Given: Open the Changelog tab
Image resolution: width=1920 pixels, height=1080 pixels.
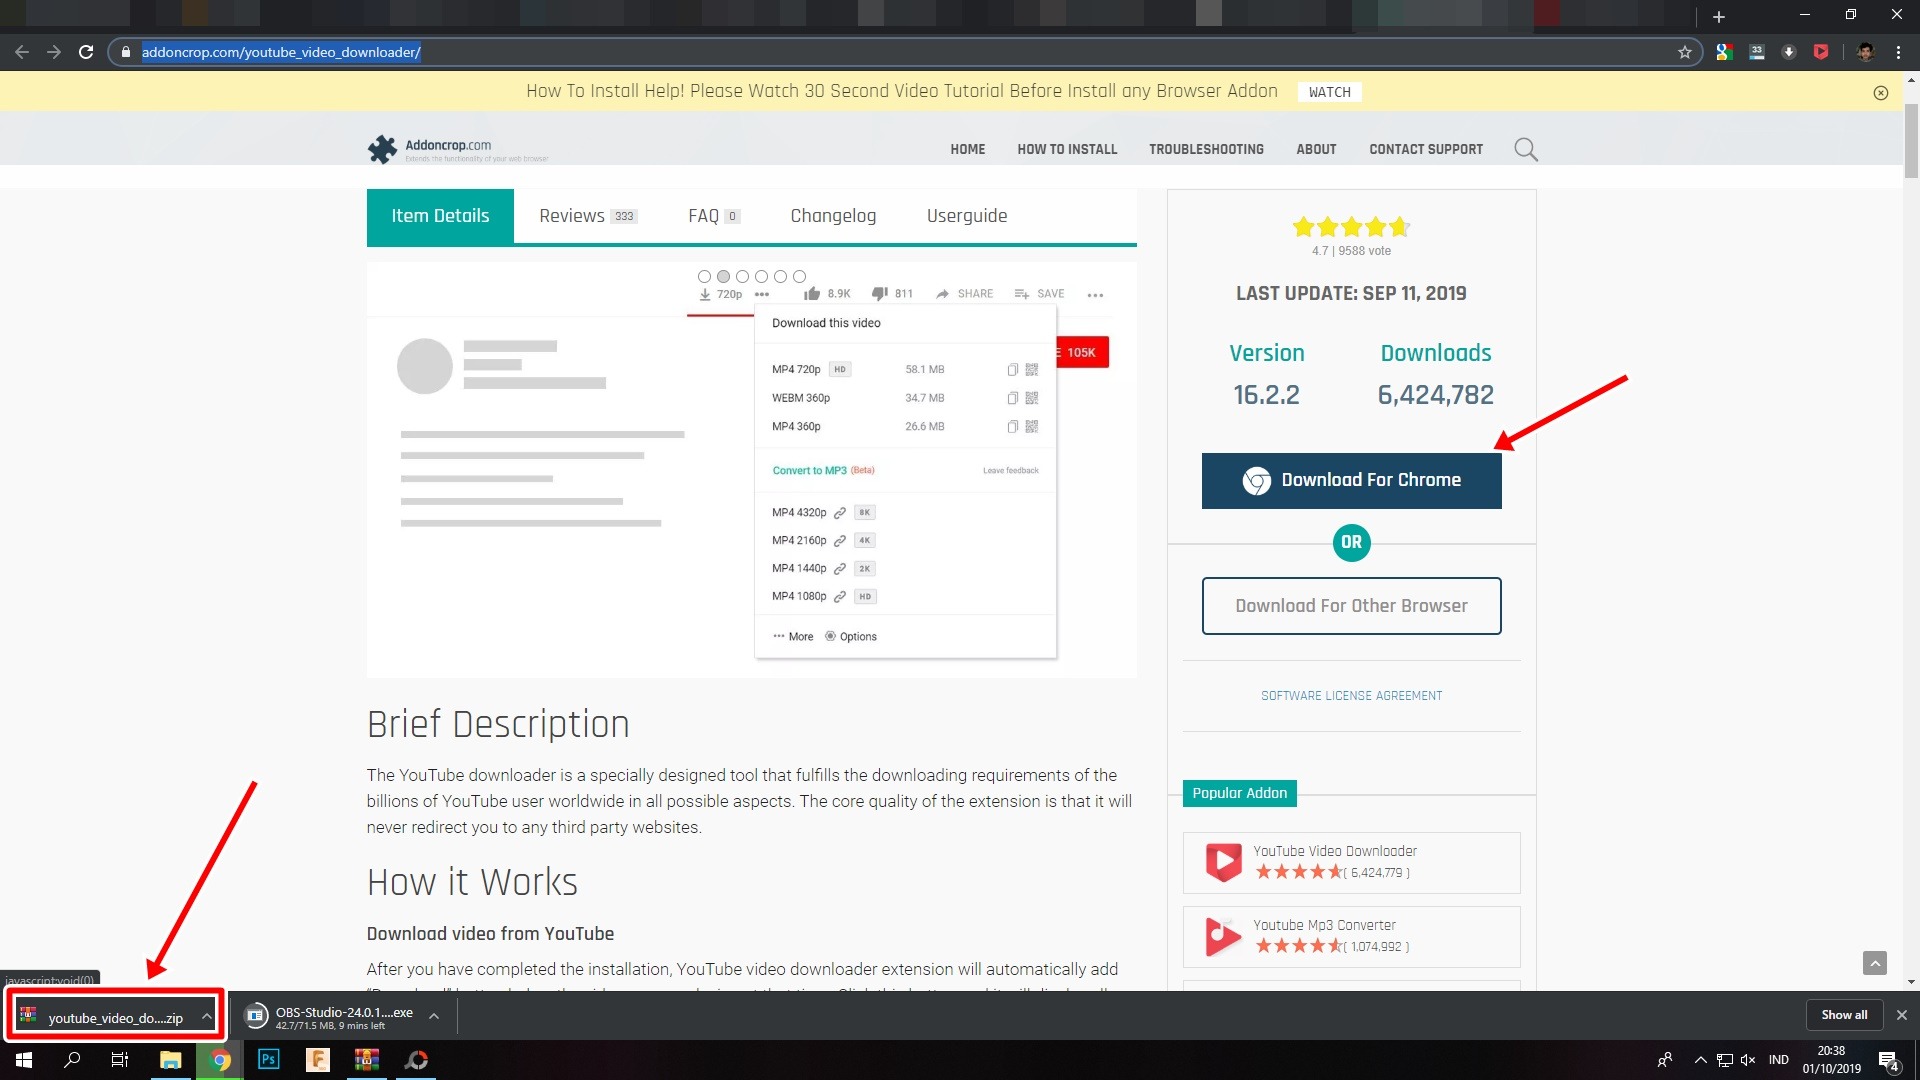Looking at the screenshot, I should [x=832, y=216].
